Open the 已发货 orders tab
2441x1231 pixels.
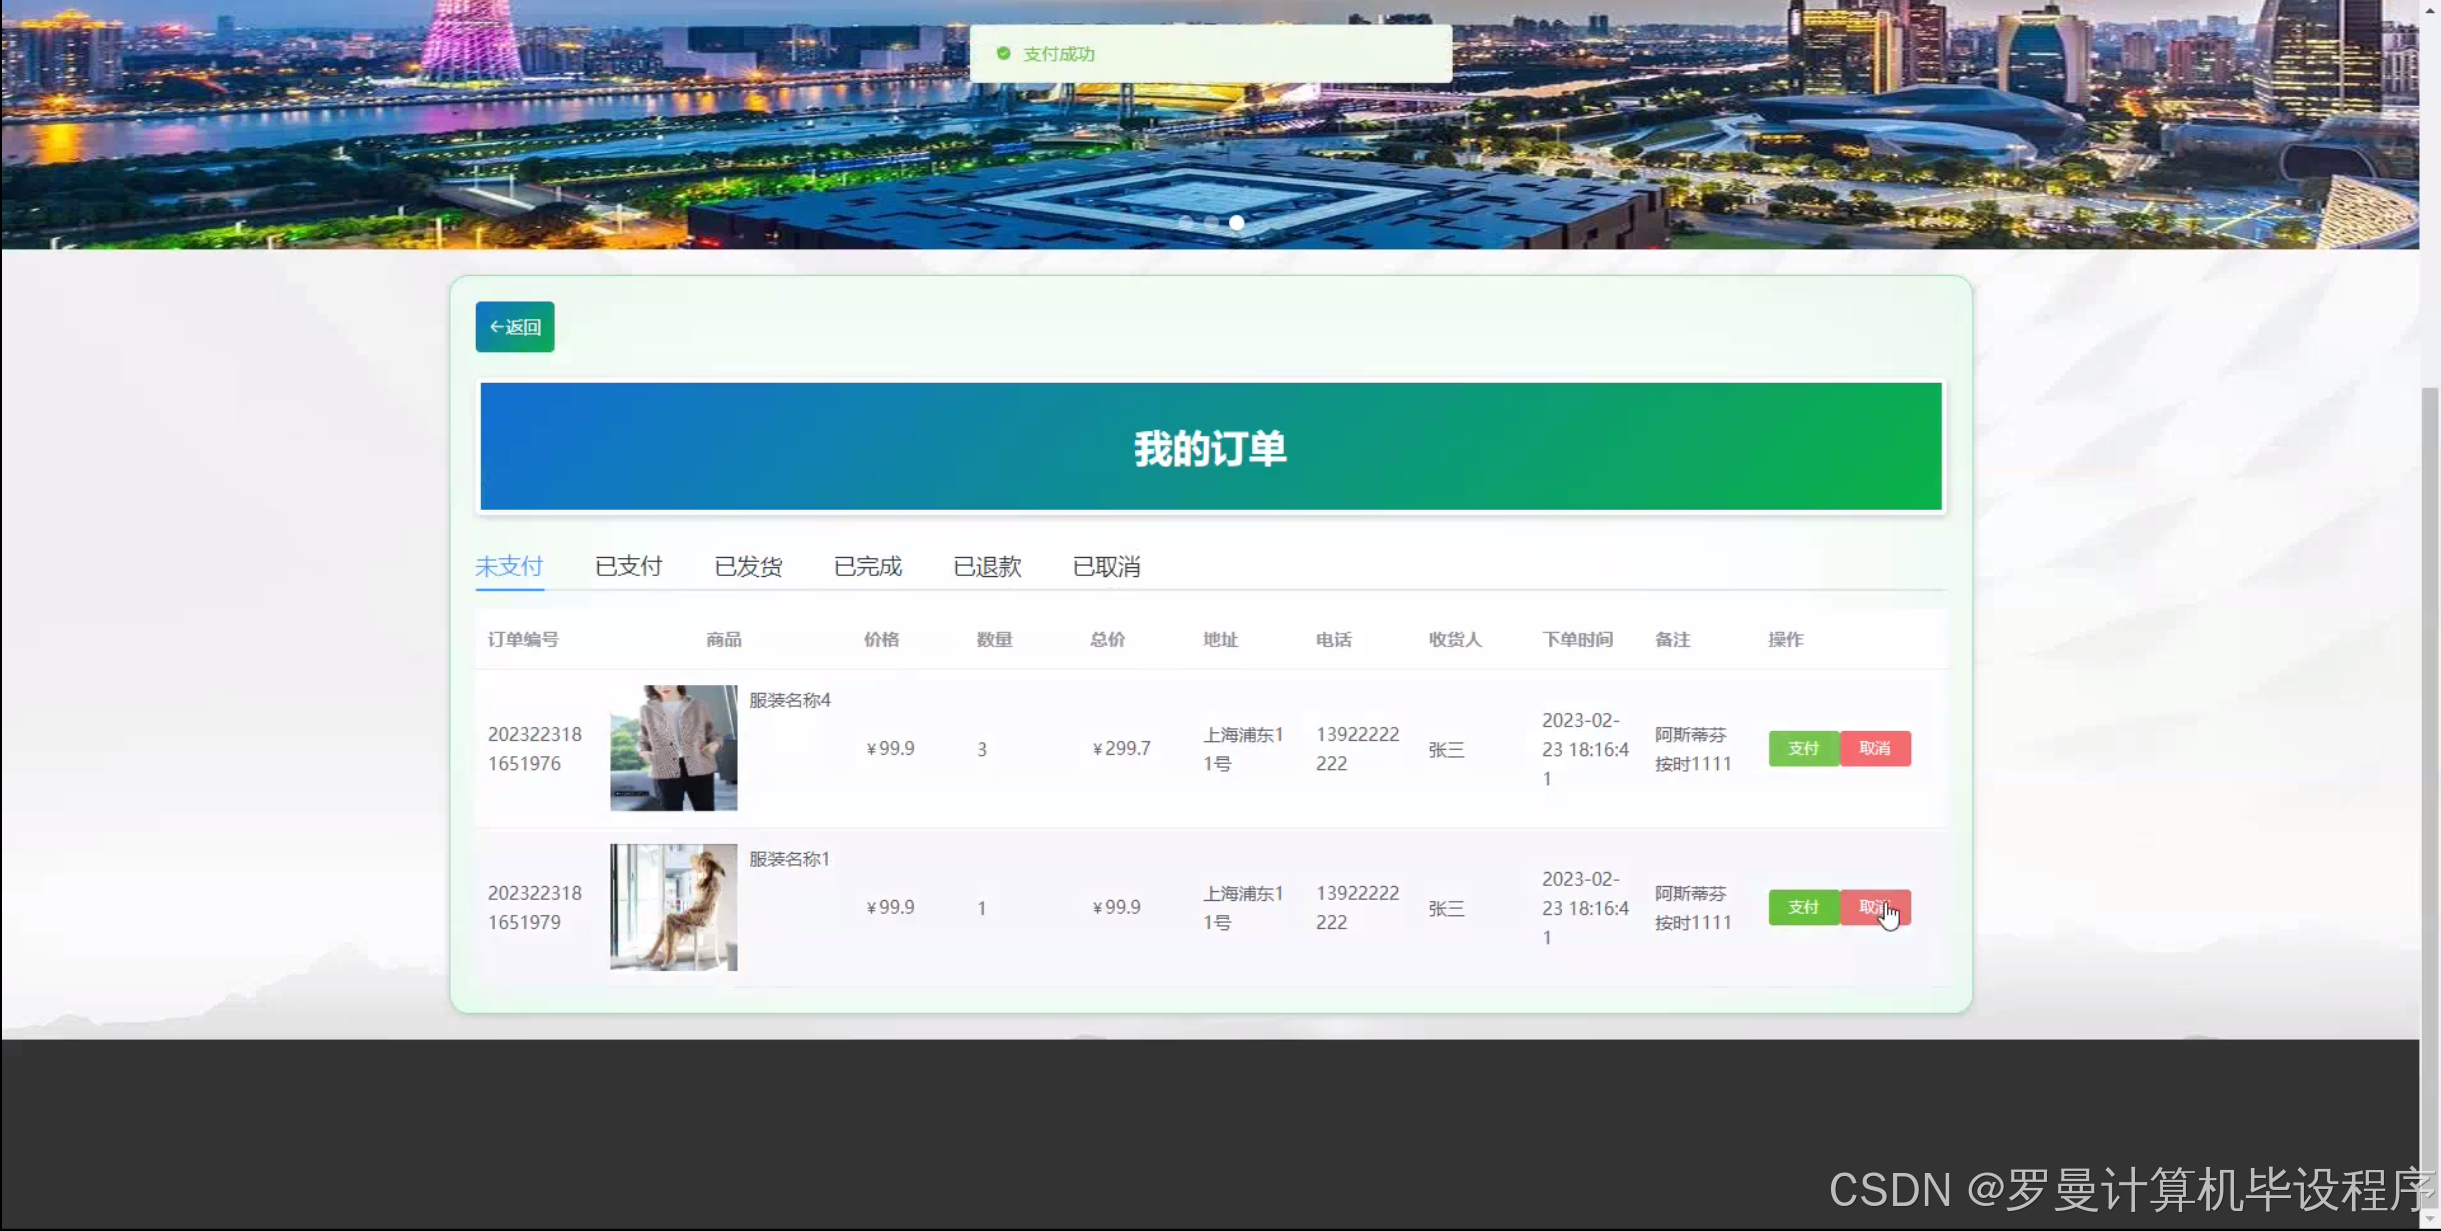748,567
